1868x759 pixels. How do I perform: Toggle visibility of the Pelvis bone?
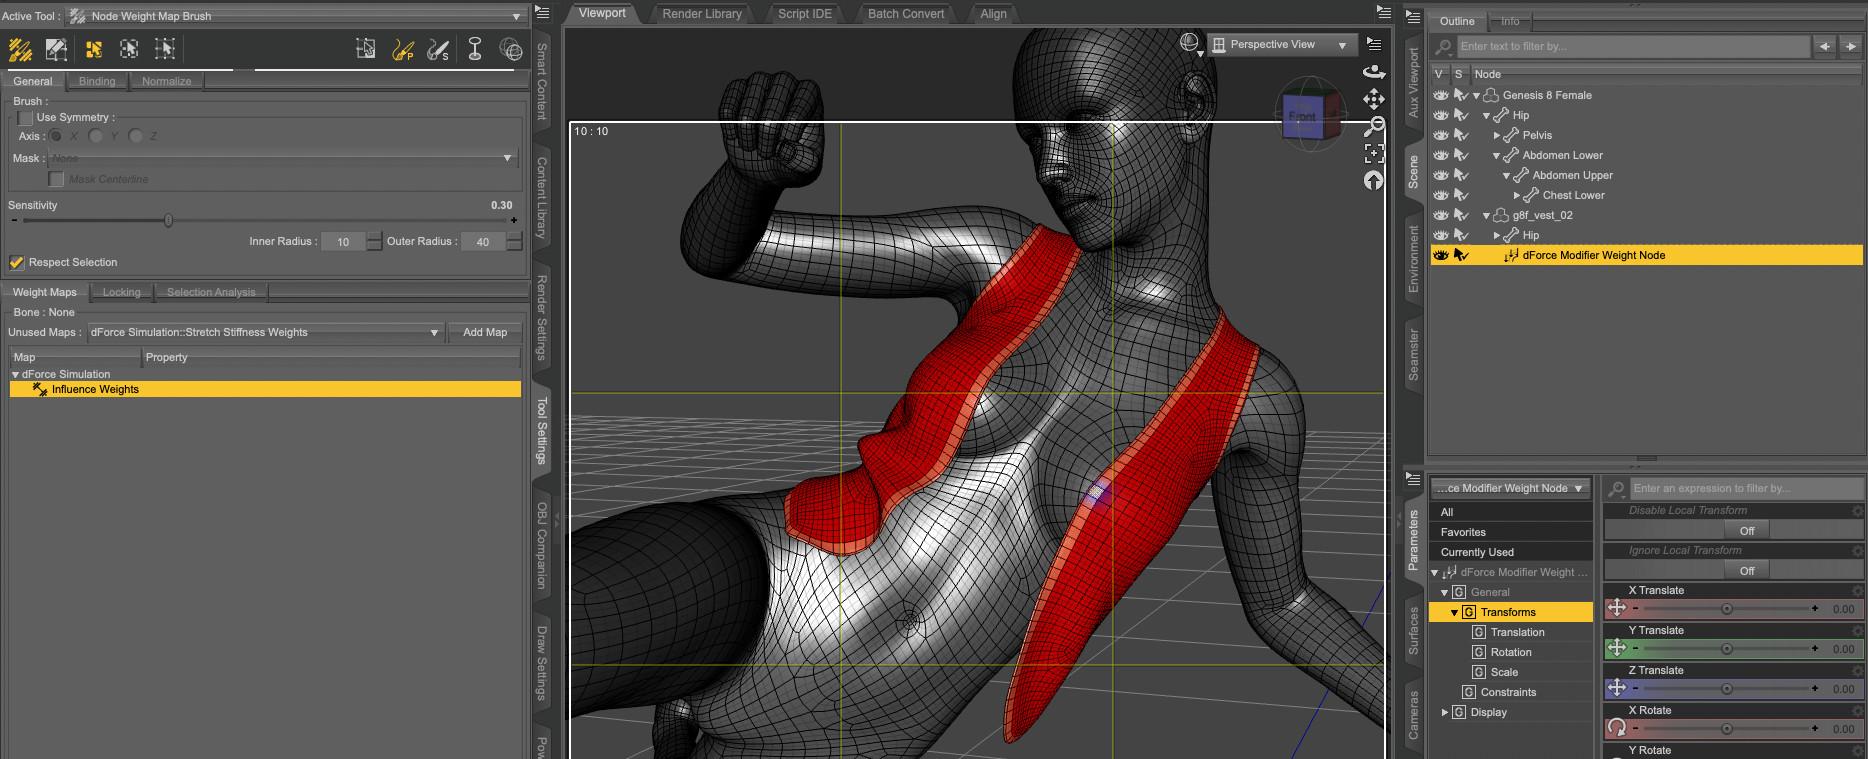[x=1440, y=135]
